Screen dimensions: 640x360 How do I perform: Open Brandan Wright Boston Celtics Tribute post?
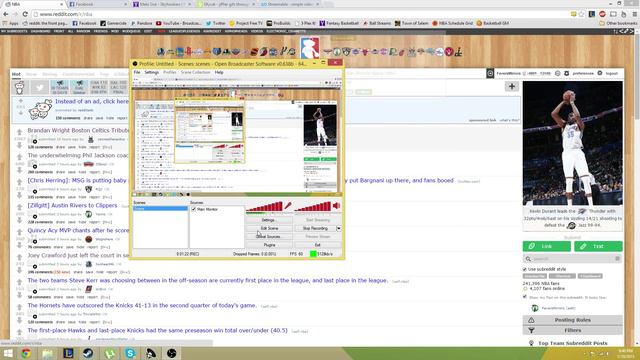(x=78, y=130)
